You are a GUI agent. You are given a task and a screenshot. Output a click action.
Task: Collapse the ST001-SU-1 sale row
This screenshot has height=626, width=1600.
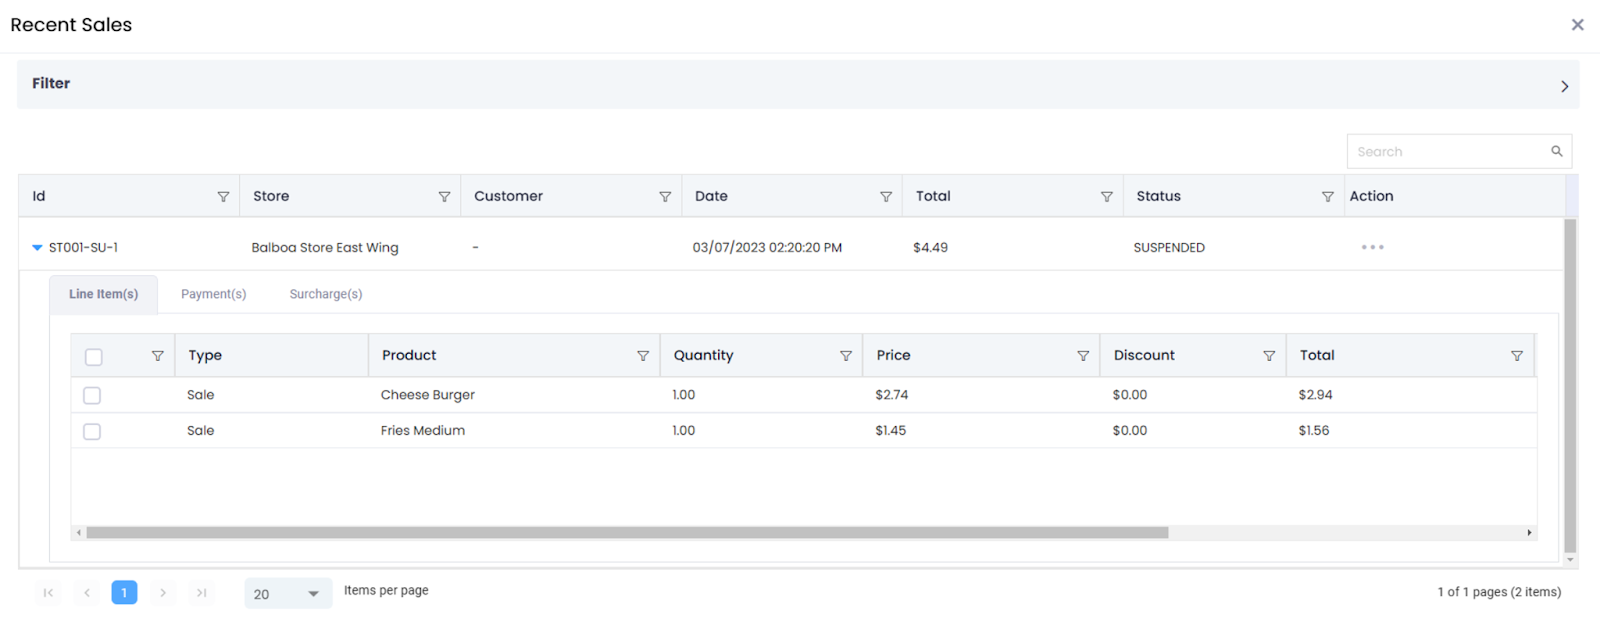coord(37,248)
